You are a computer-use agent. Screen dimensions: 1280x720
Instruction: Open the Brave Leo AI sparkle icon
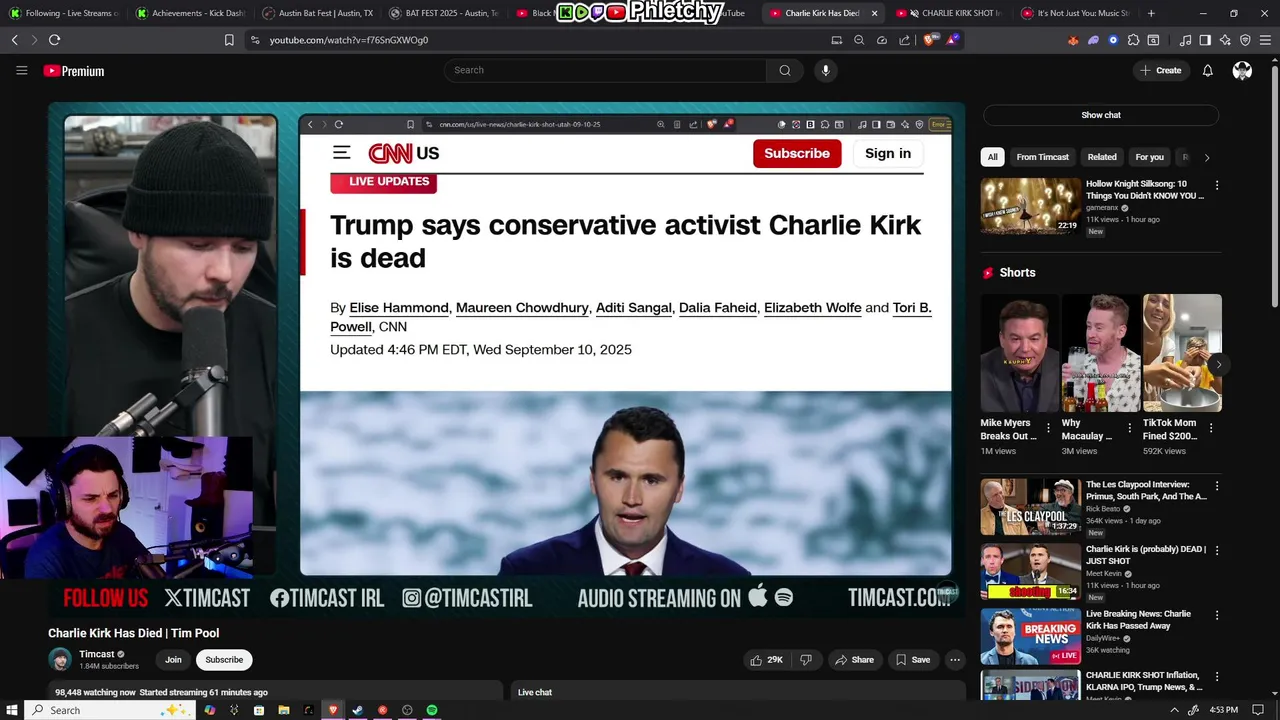tap(1225, 40)
